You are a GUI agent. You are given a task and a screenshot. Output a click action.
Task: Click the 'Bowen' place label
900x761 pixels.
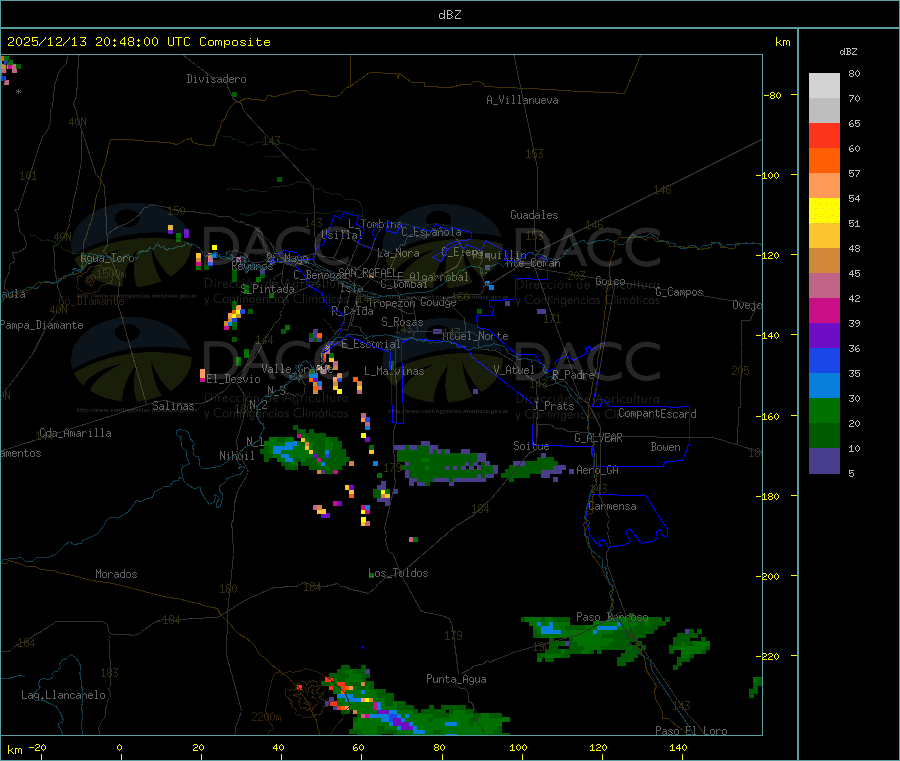pos(666,447)
